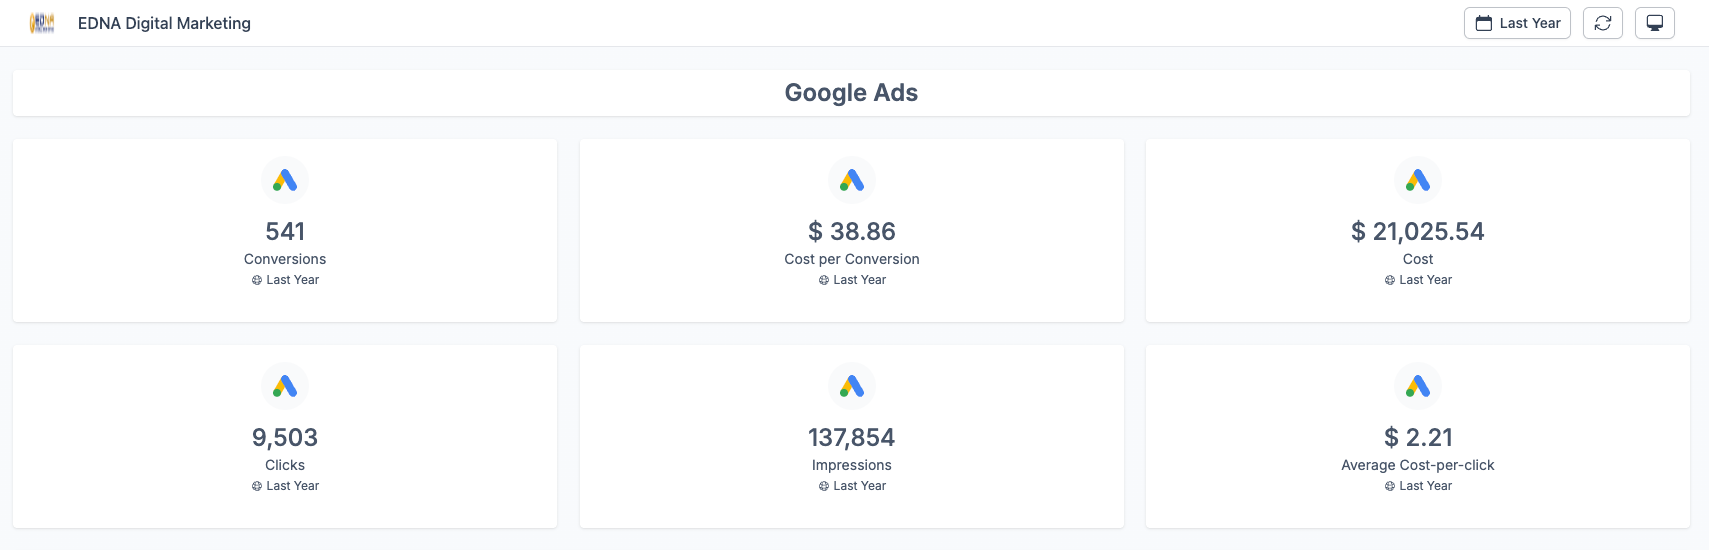This screenshot has width=1709, height=550.
Task: Click the refresh data icon button
Action: point(1603,23)
